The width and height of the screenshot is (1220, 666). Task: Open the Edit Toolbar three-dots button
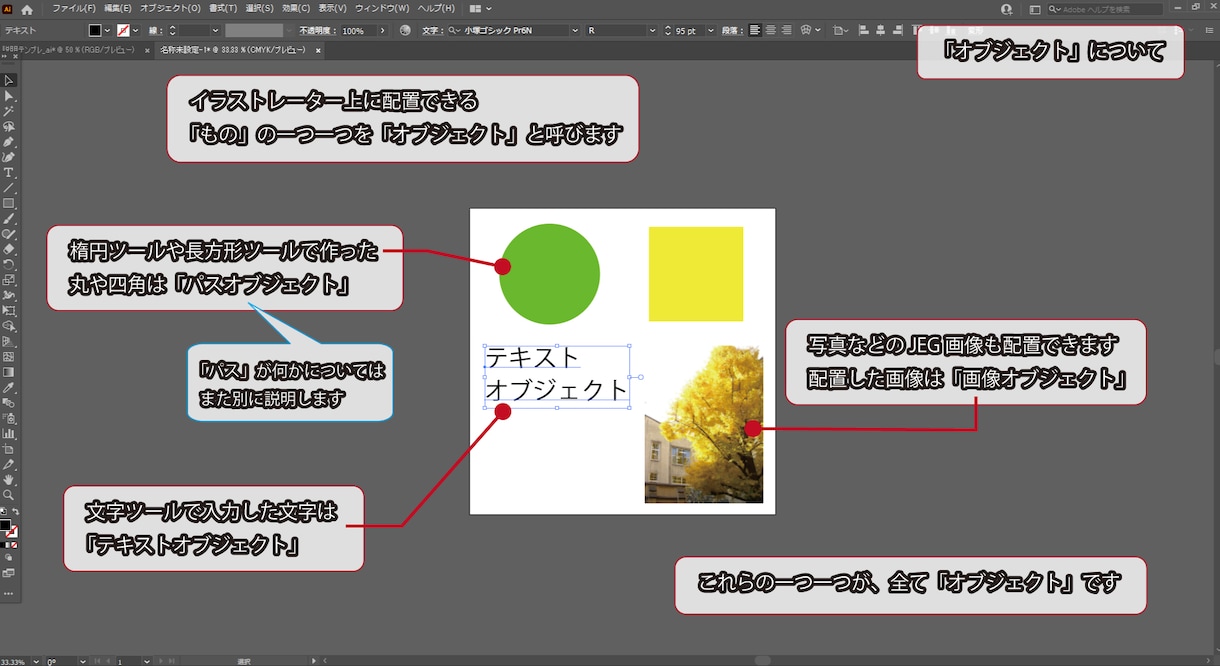coord(9,593)
